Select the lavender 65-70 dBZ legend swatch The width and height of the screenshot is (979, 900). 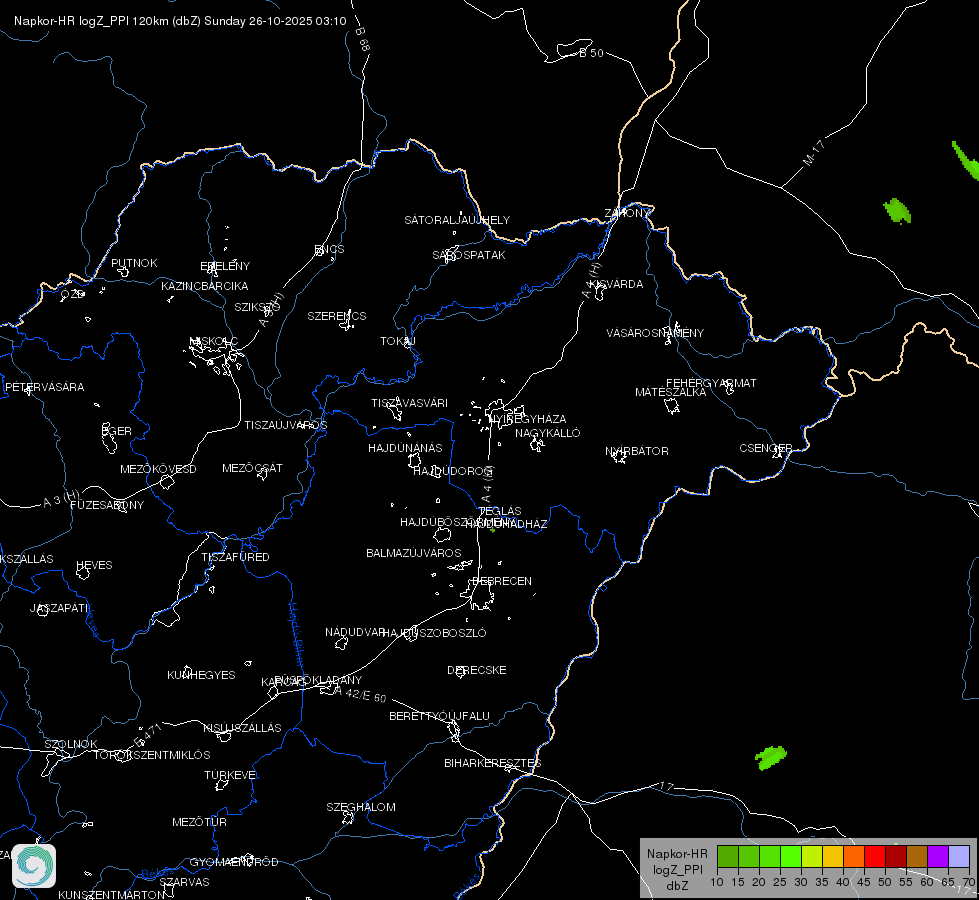point(958,856)
